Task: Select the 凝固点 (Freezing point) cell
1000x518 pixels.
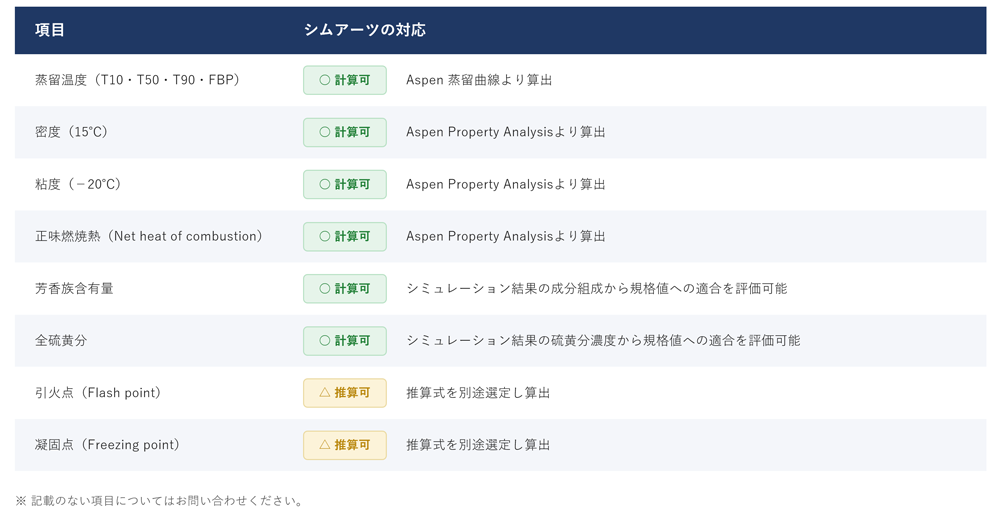Action: tap(107, 445)
